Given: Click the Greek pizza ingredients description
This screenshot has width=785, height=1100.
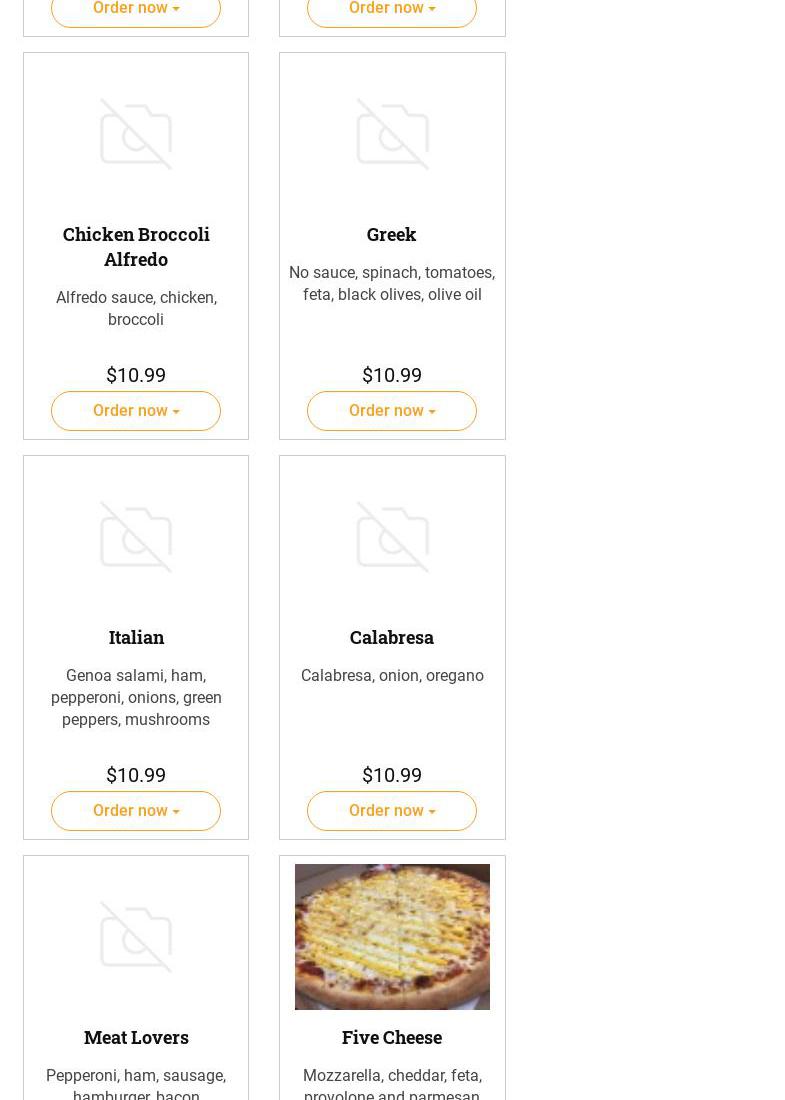Looking at the screenshot, I should point(392,283).
